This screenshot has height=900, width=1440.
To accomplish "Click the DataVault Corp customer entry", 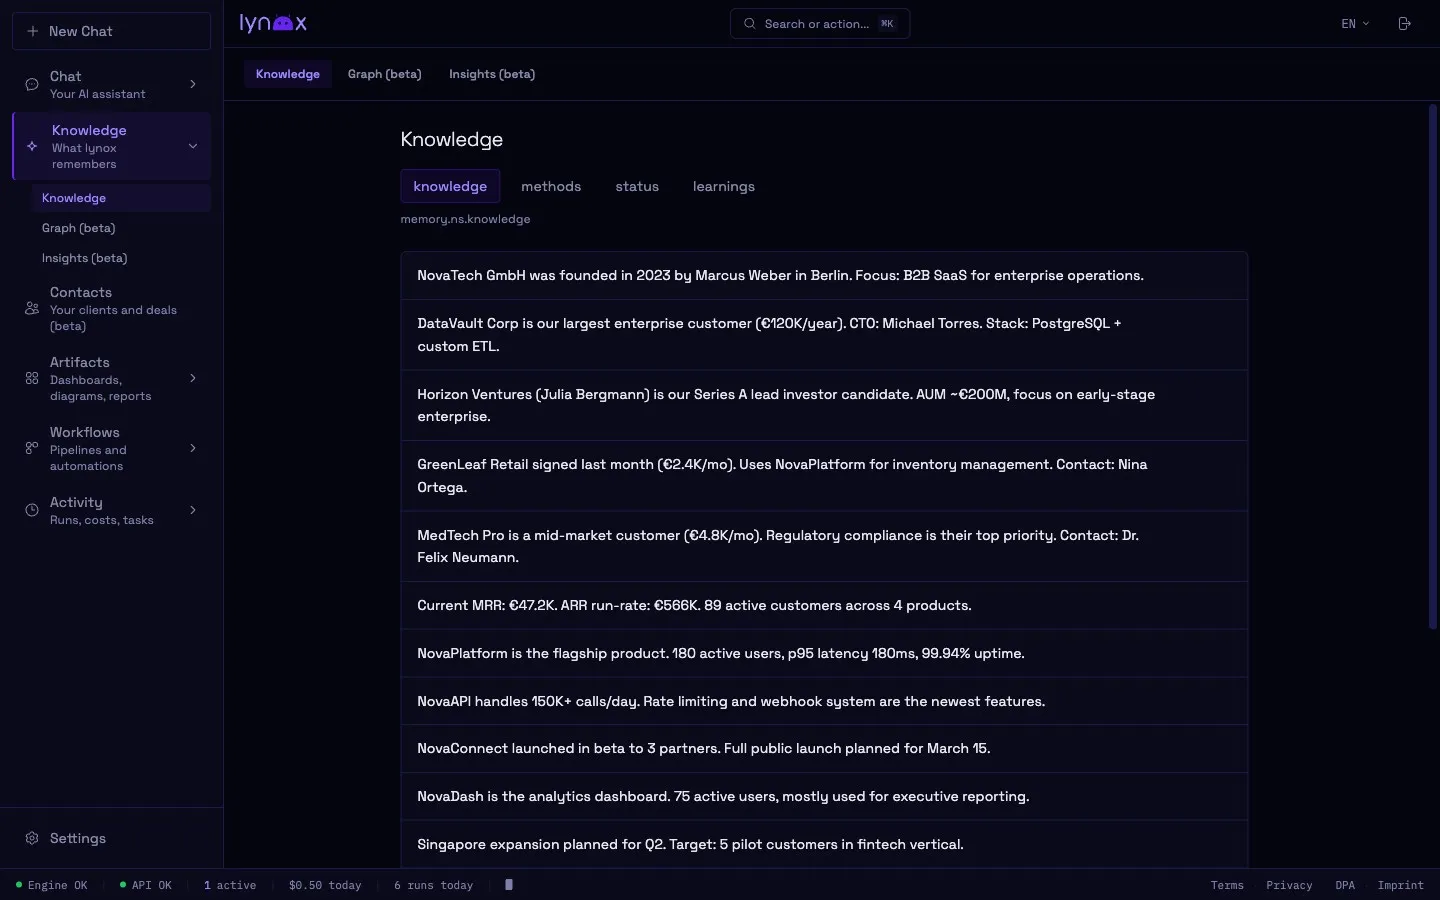I will coord(824,335).
